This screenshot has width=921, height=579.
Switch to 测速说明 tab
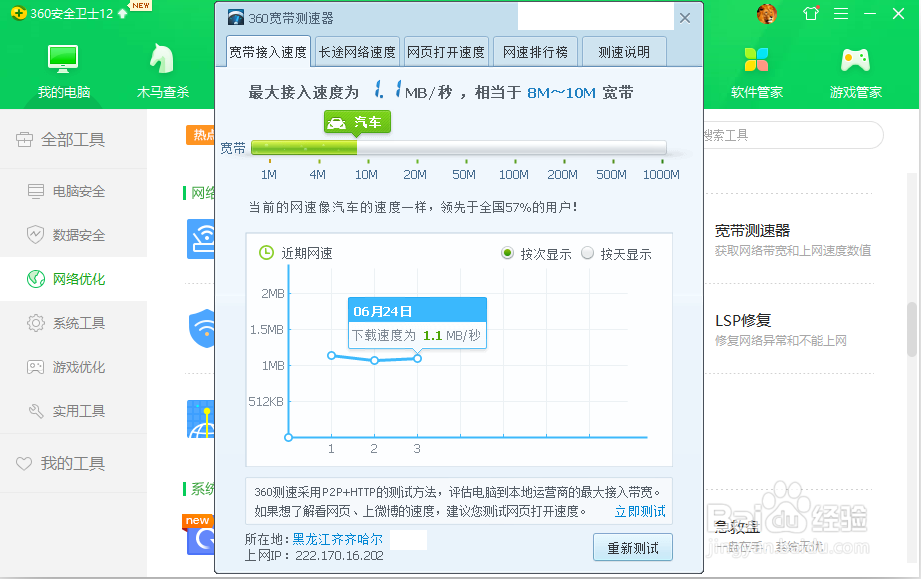pyautogui.click(x=624, y=52)
